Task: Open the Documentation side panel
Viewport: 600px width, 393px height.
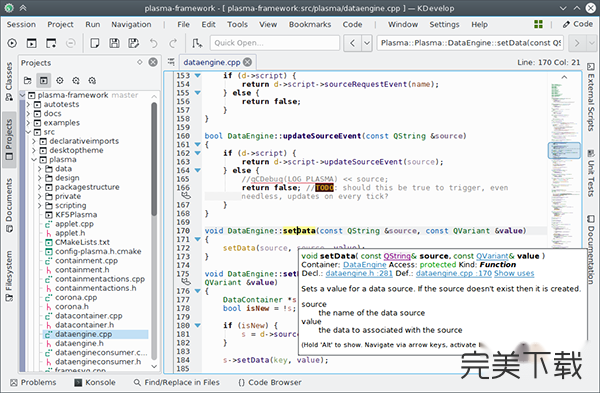Action: 591,249
